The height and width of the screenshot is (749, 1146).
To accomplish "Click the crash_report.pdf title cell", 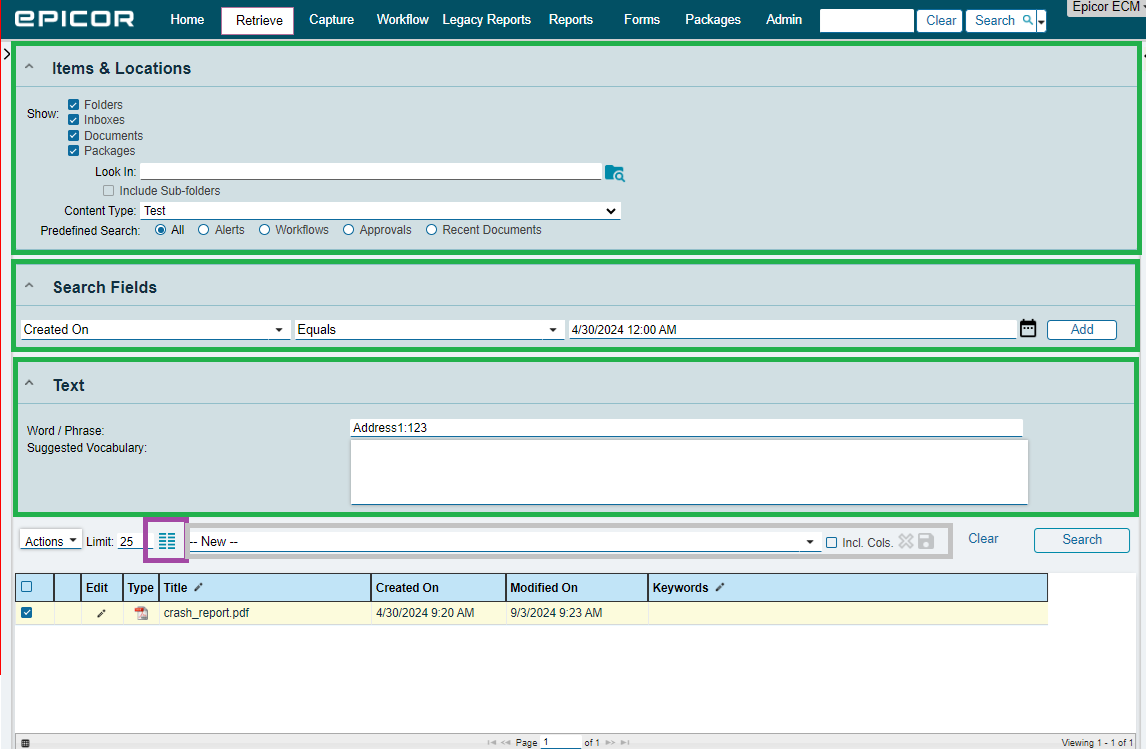I will tap(265, 613).
